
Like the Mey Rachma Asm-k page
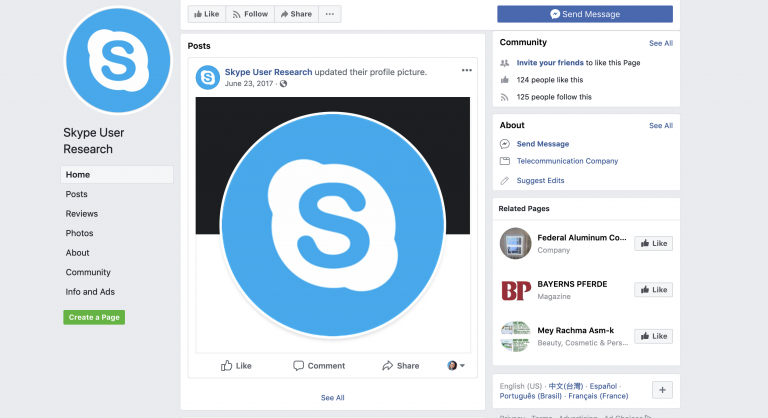653,336
